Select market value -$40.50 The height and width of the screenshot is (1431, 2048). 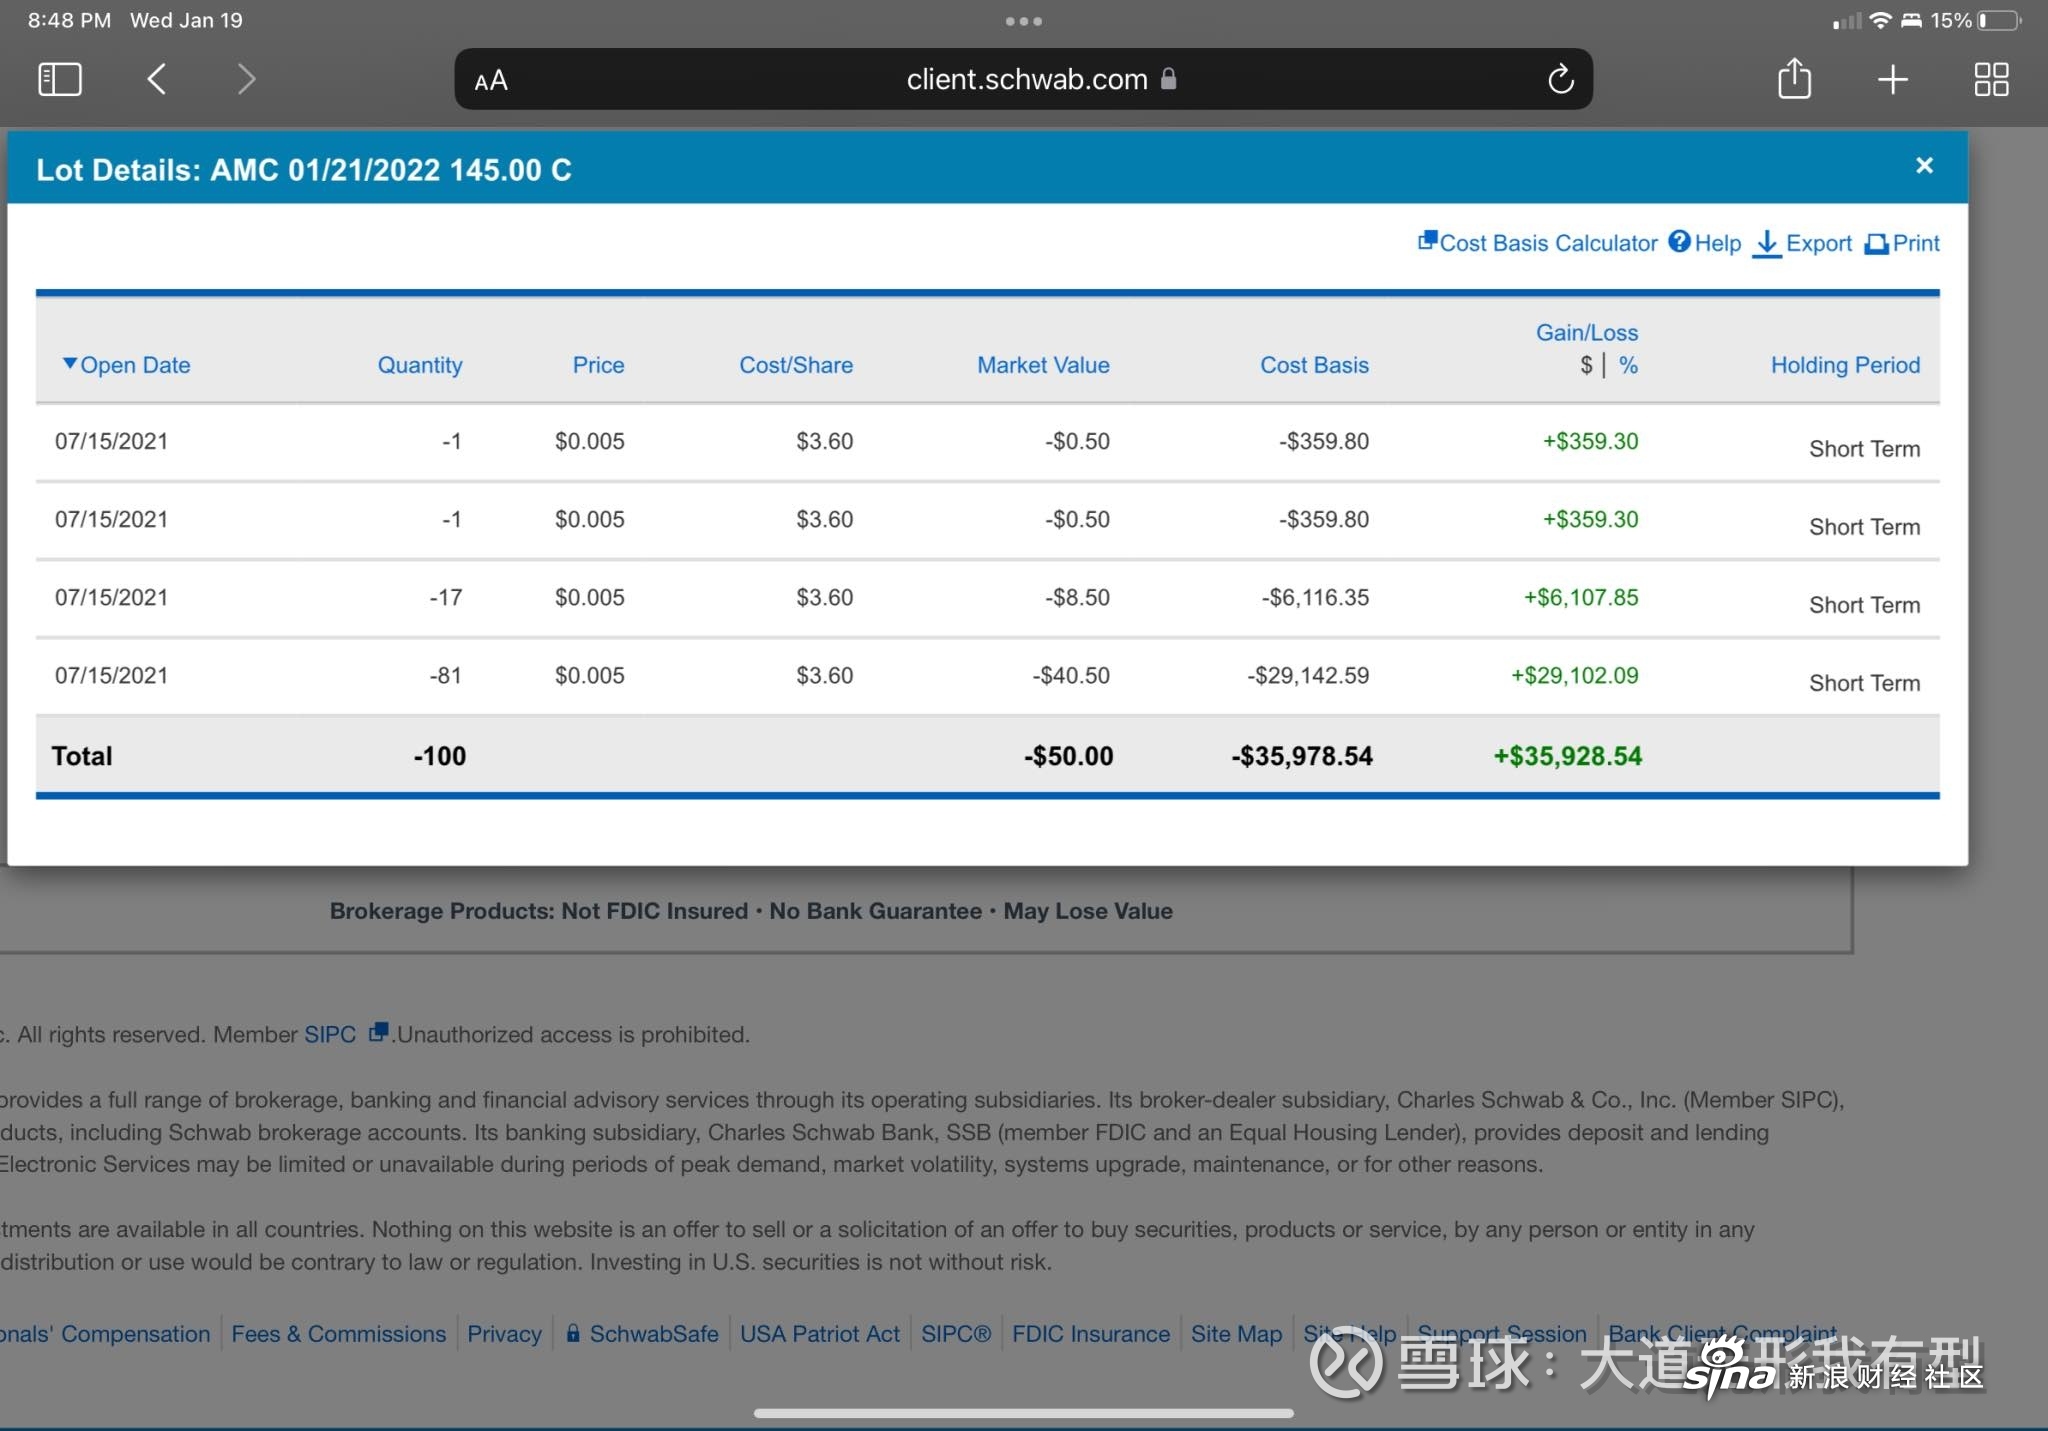[x=1071, y=676]
